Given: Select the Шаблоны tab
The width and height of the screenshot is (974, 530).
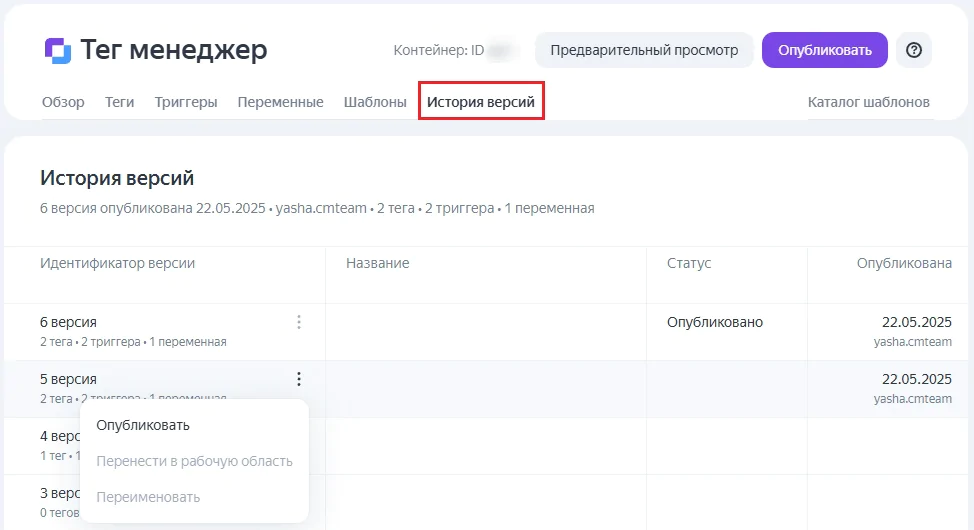Looking at the screenshot, I should [x=375, y=102].
